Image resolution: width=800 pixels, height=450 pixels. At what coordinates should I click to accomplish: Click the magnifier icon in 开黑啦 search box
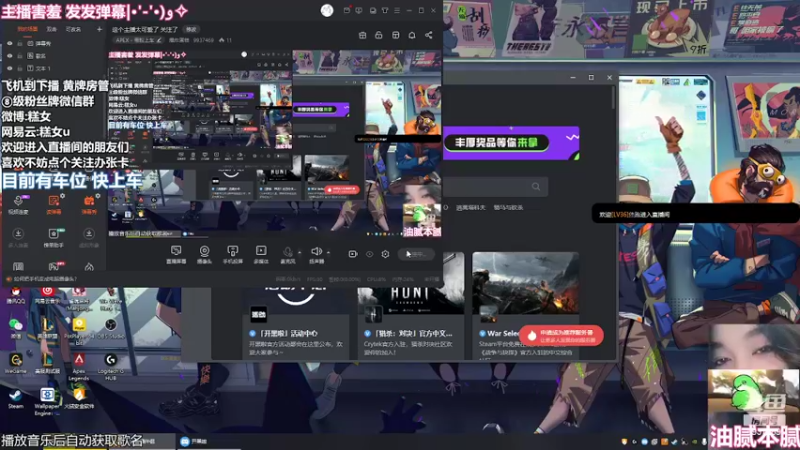pos(536,186)
